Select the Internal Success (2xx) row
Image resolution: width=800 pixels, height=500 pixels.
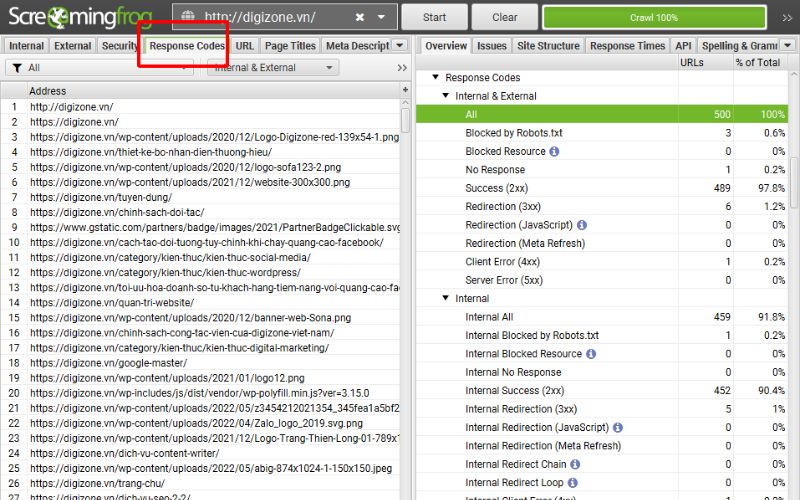602,390
